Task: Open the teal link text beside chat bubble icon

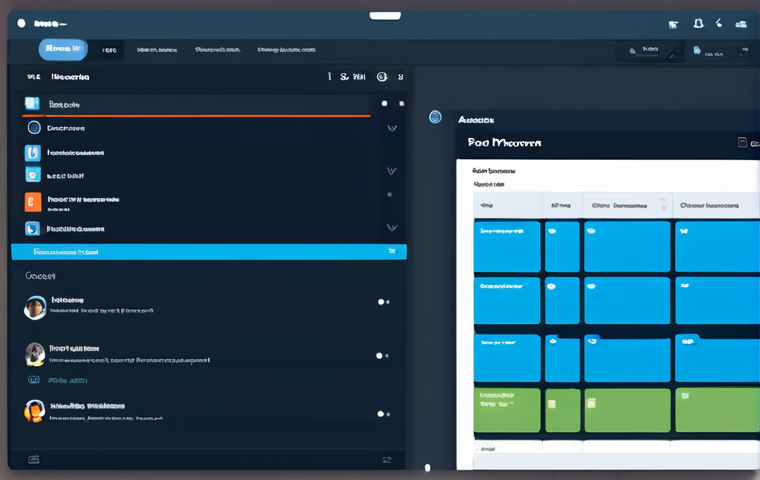Action: coord(67,380)
